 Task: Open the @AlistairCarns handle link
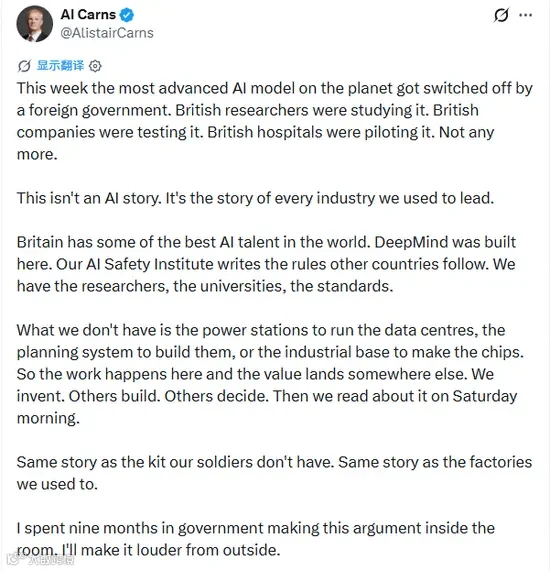coord(107,33)
